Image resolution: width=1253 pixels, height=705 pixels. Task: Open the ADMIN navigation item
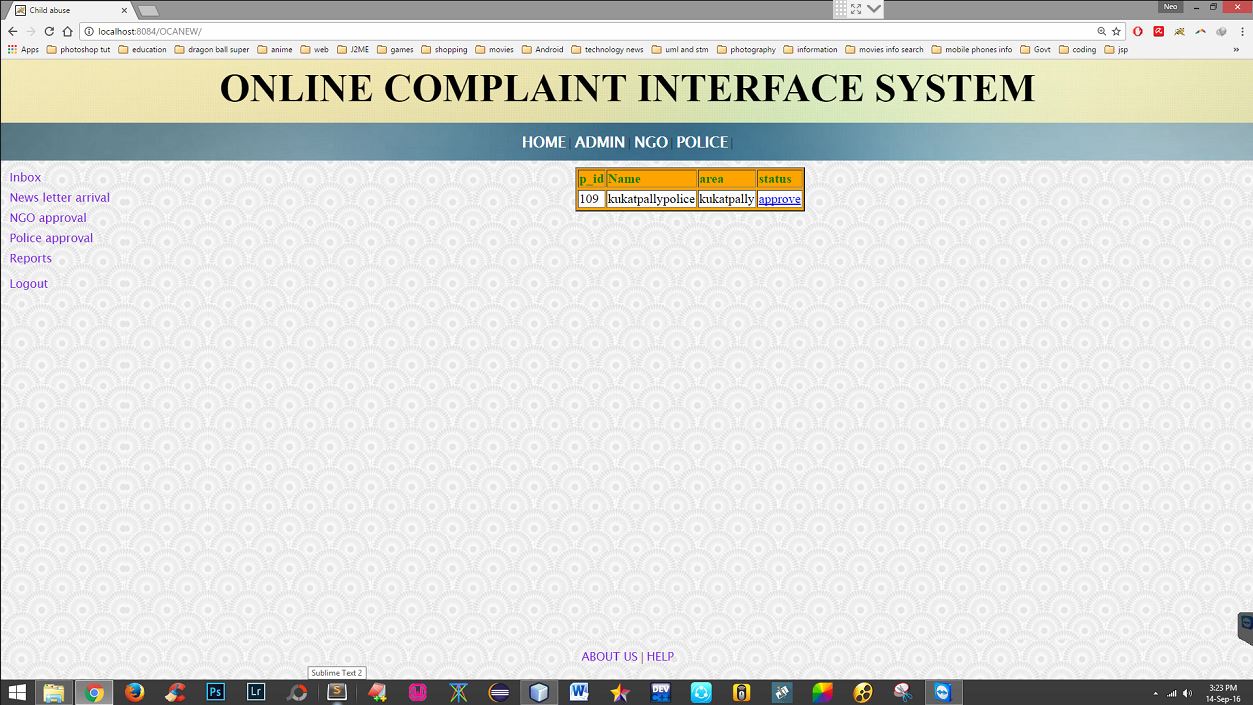(x=600, y=142)
